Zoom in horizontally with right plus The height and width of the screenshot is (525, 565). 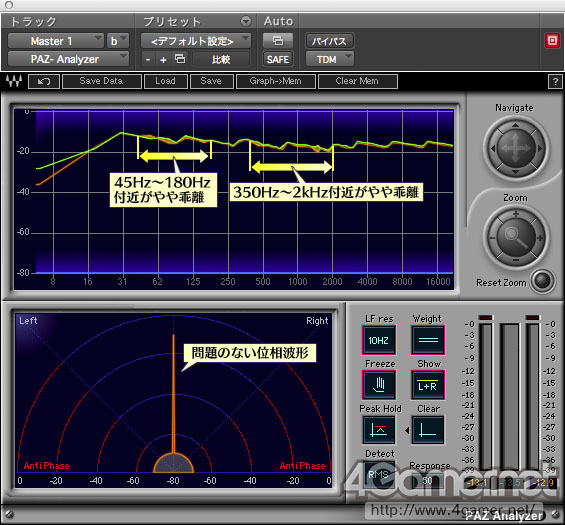[x=540, y=238]
